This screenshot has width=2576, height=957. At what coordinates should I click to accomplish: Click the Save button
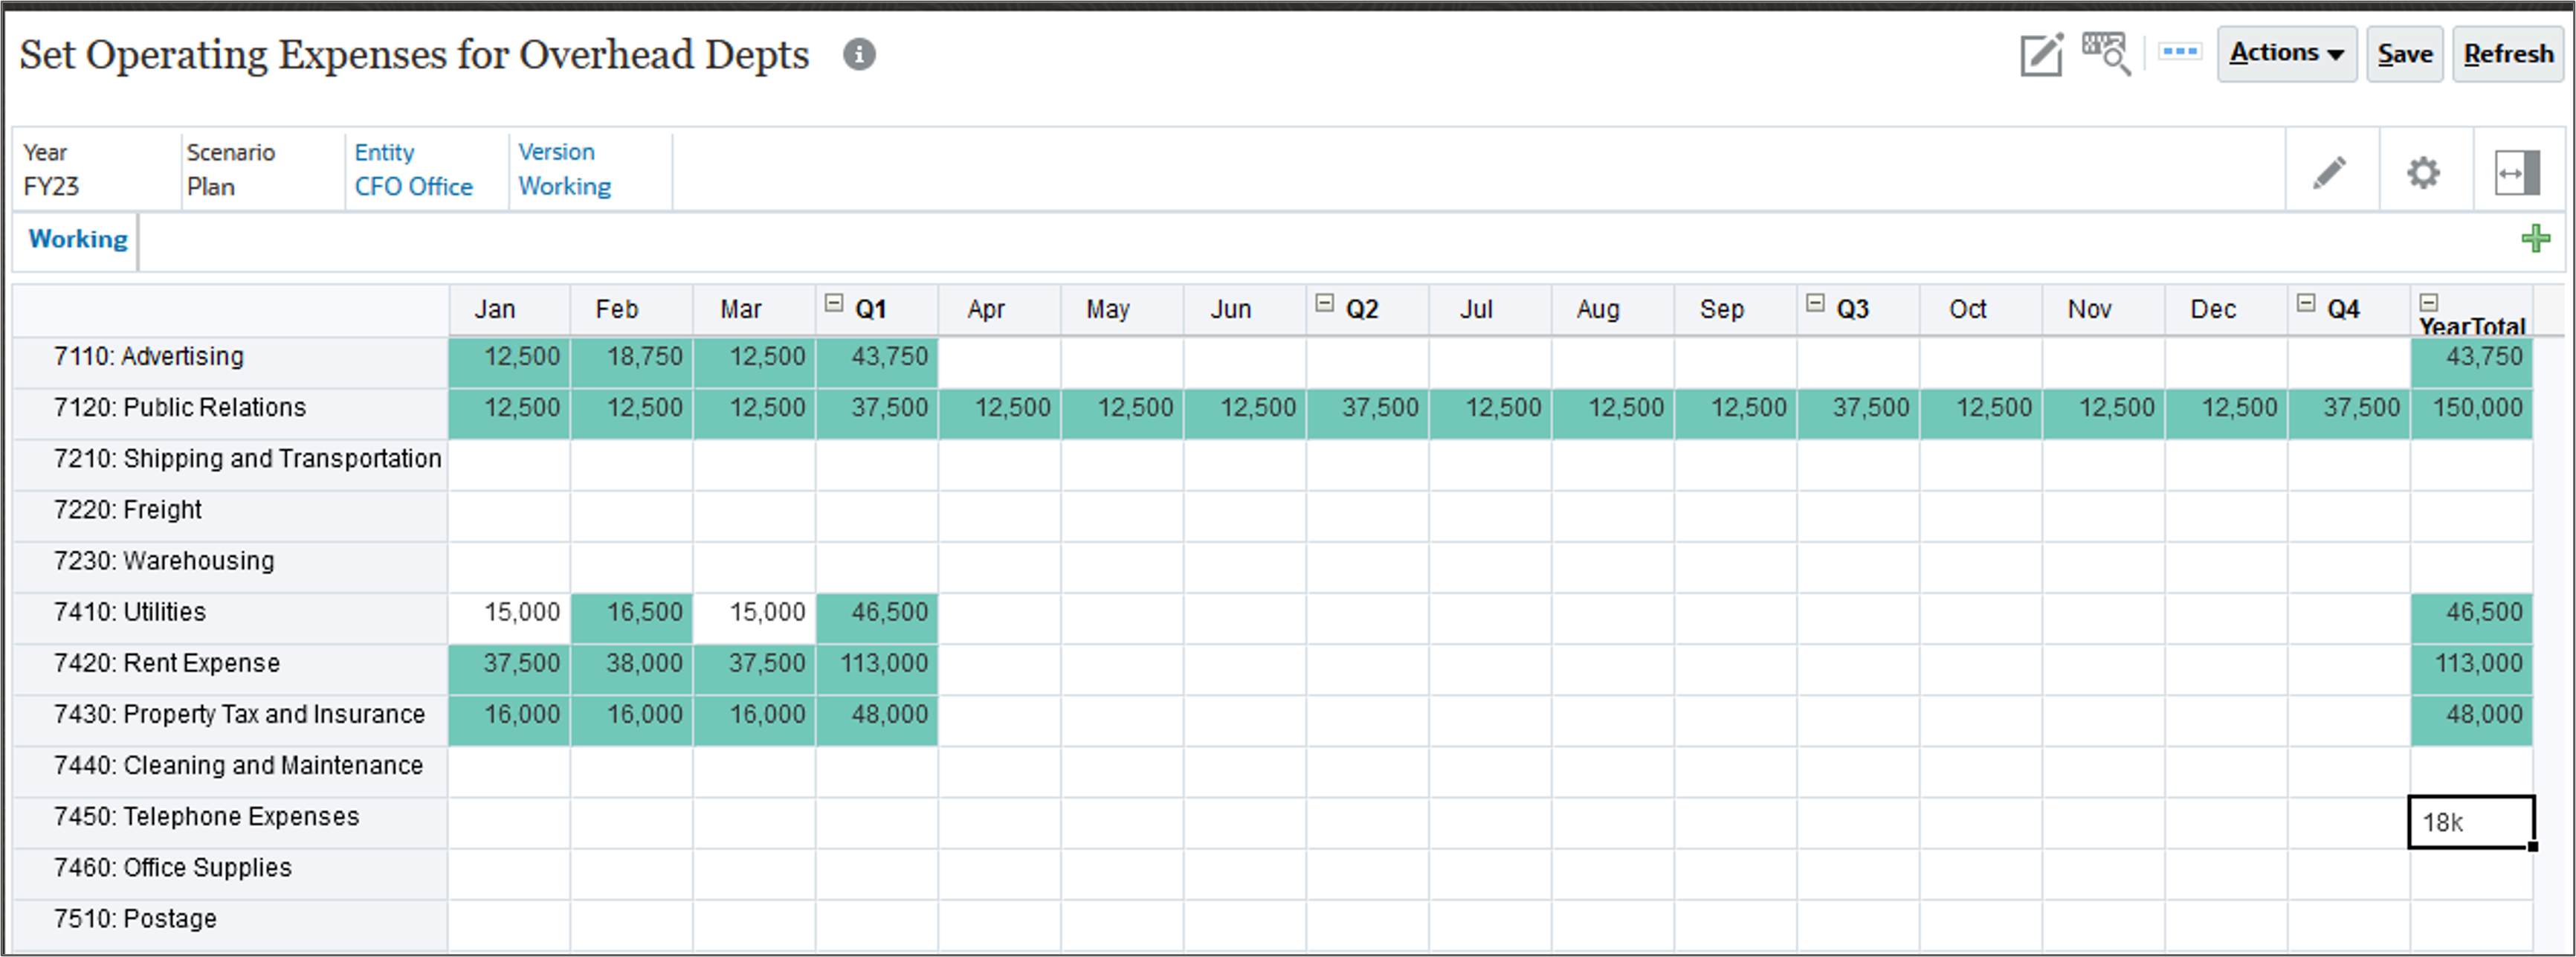[x=2405, y=54]
